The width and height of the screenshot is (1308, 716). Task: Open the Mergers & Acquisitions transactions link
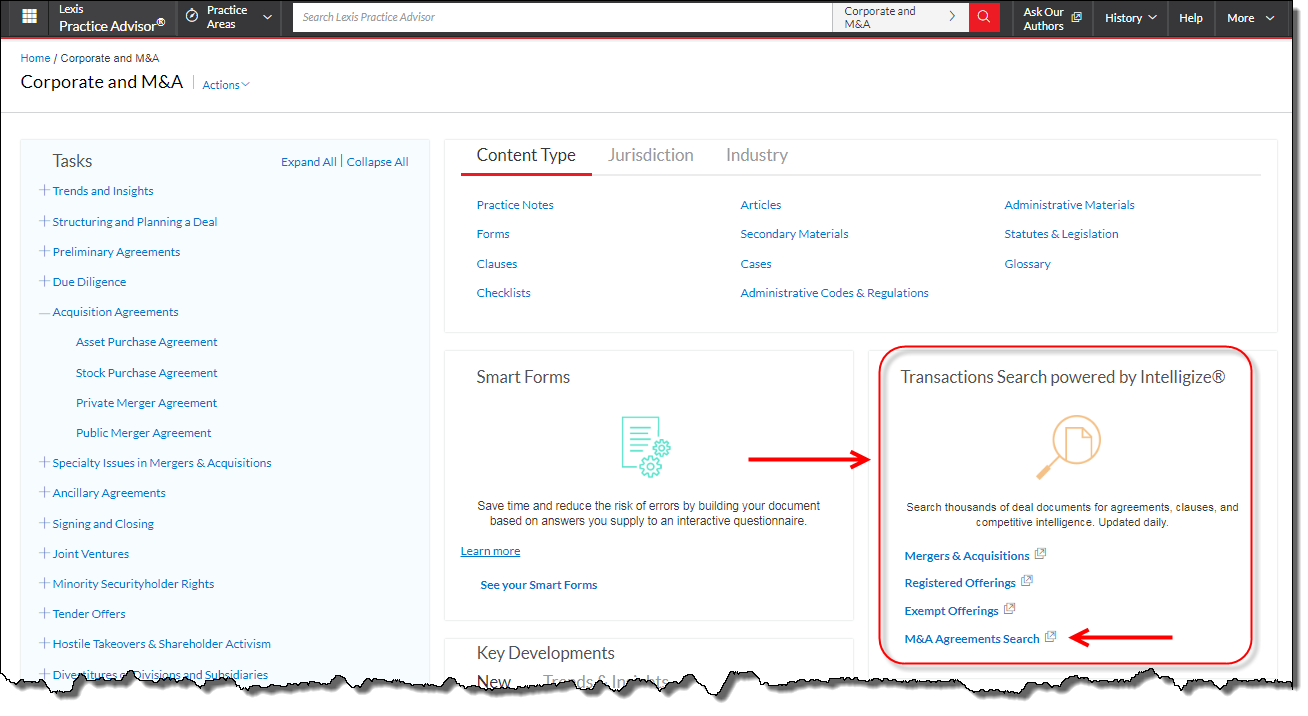(967, 556)
